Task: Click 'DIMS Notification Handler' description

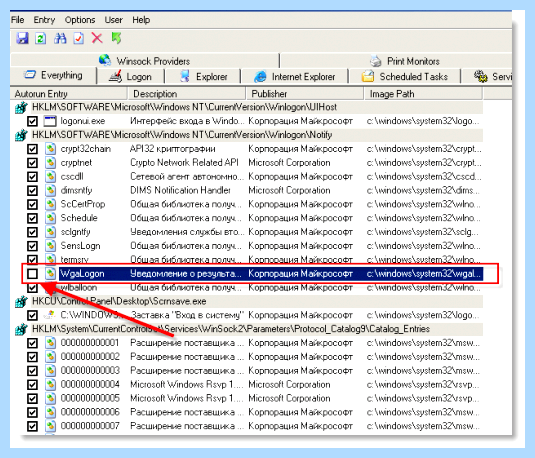Action: click(180, 190)
